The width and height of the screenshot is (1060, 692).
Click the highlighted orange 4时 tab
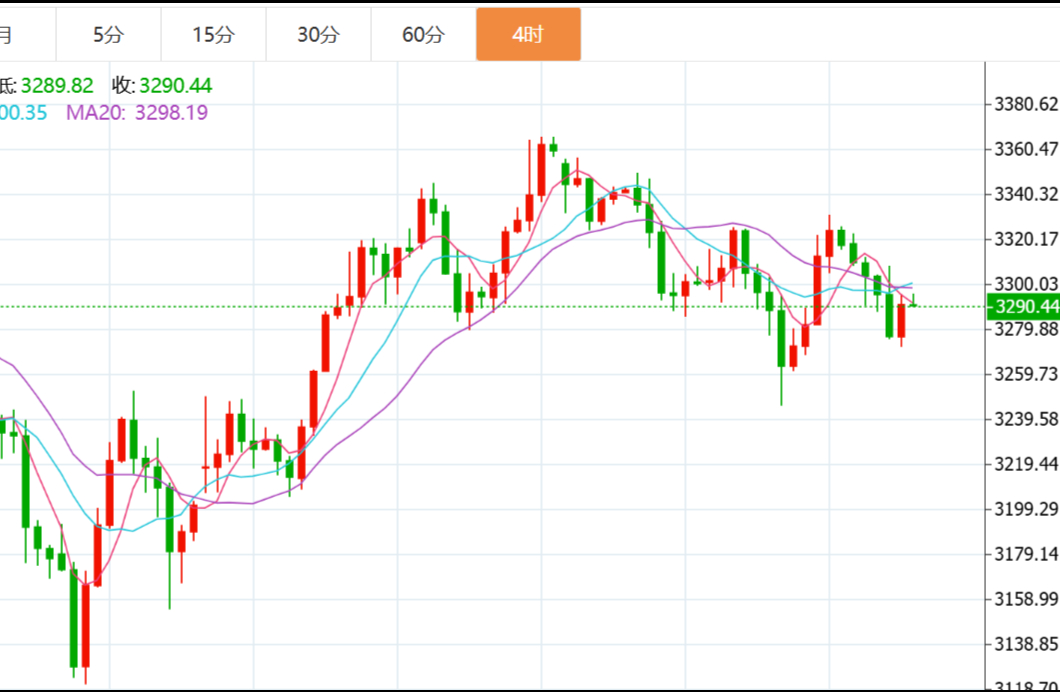pos(528,35)
